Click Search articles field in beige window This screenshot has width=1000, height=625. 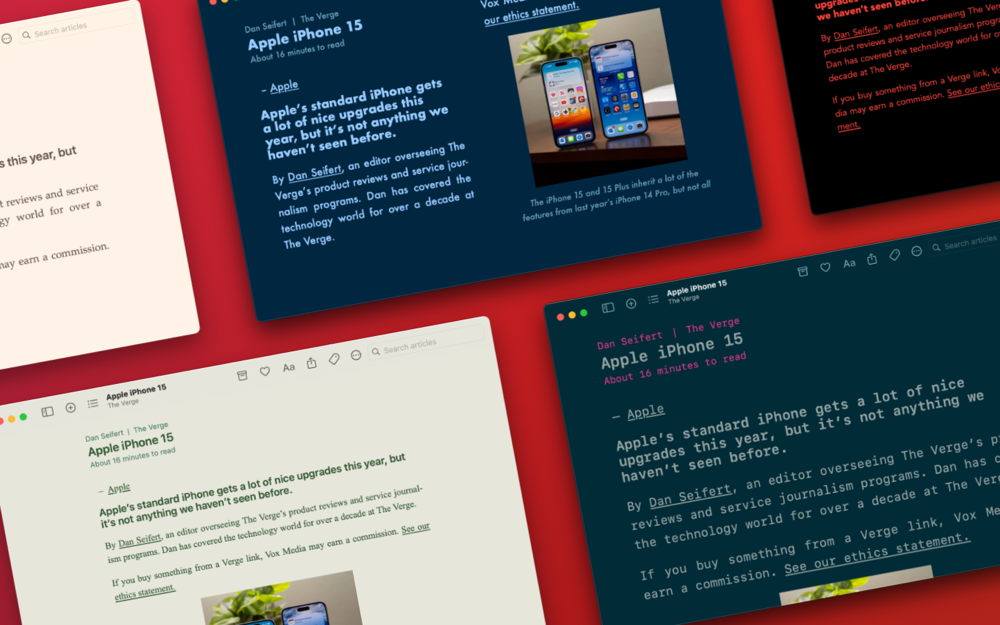point(426,343)
